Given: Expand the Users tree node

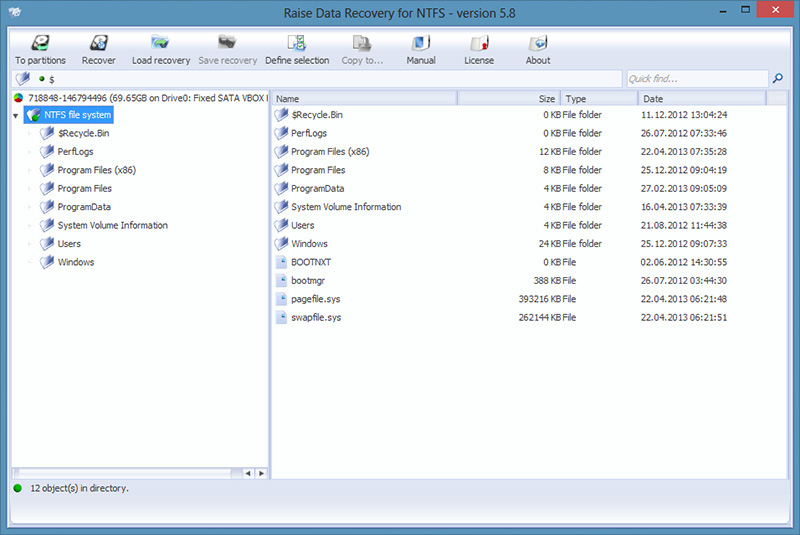Looking at the screenshot, I should (30, 244).
